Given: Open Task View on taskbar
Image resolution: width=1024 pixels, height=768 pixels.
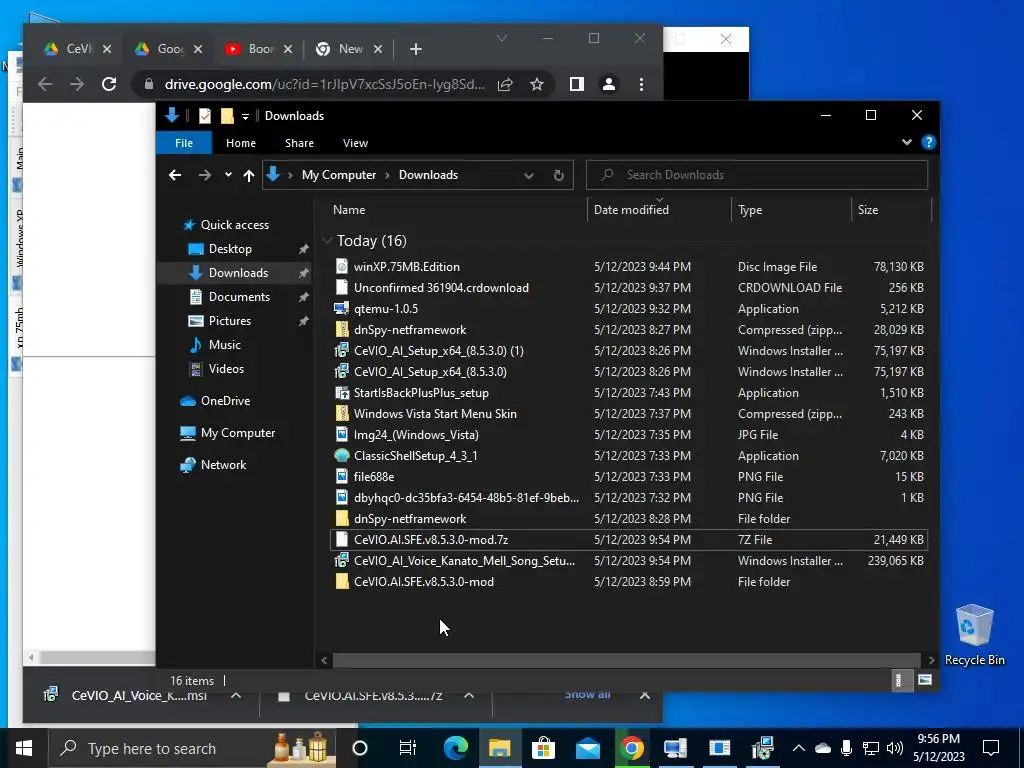Looking at the screenshot, I should (x=408, y=748).
